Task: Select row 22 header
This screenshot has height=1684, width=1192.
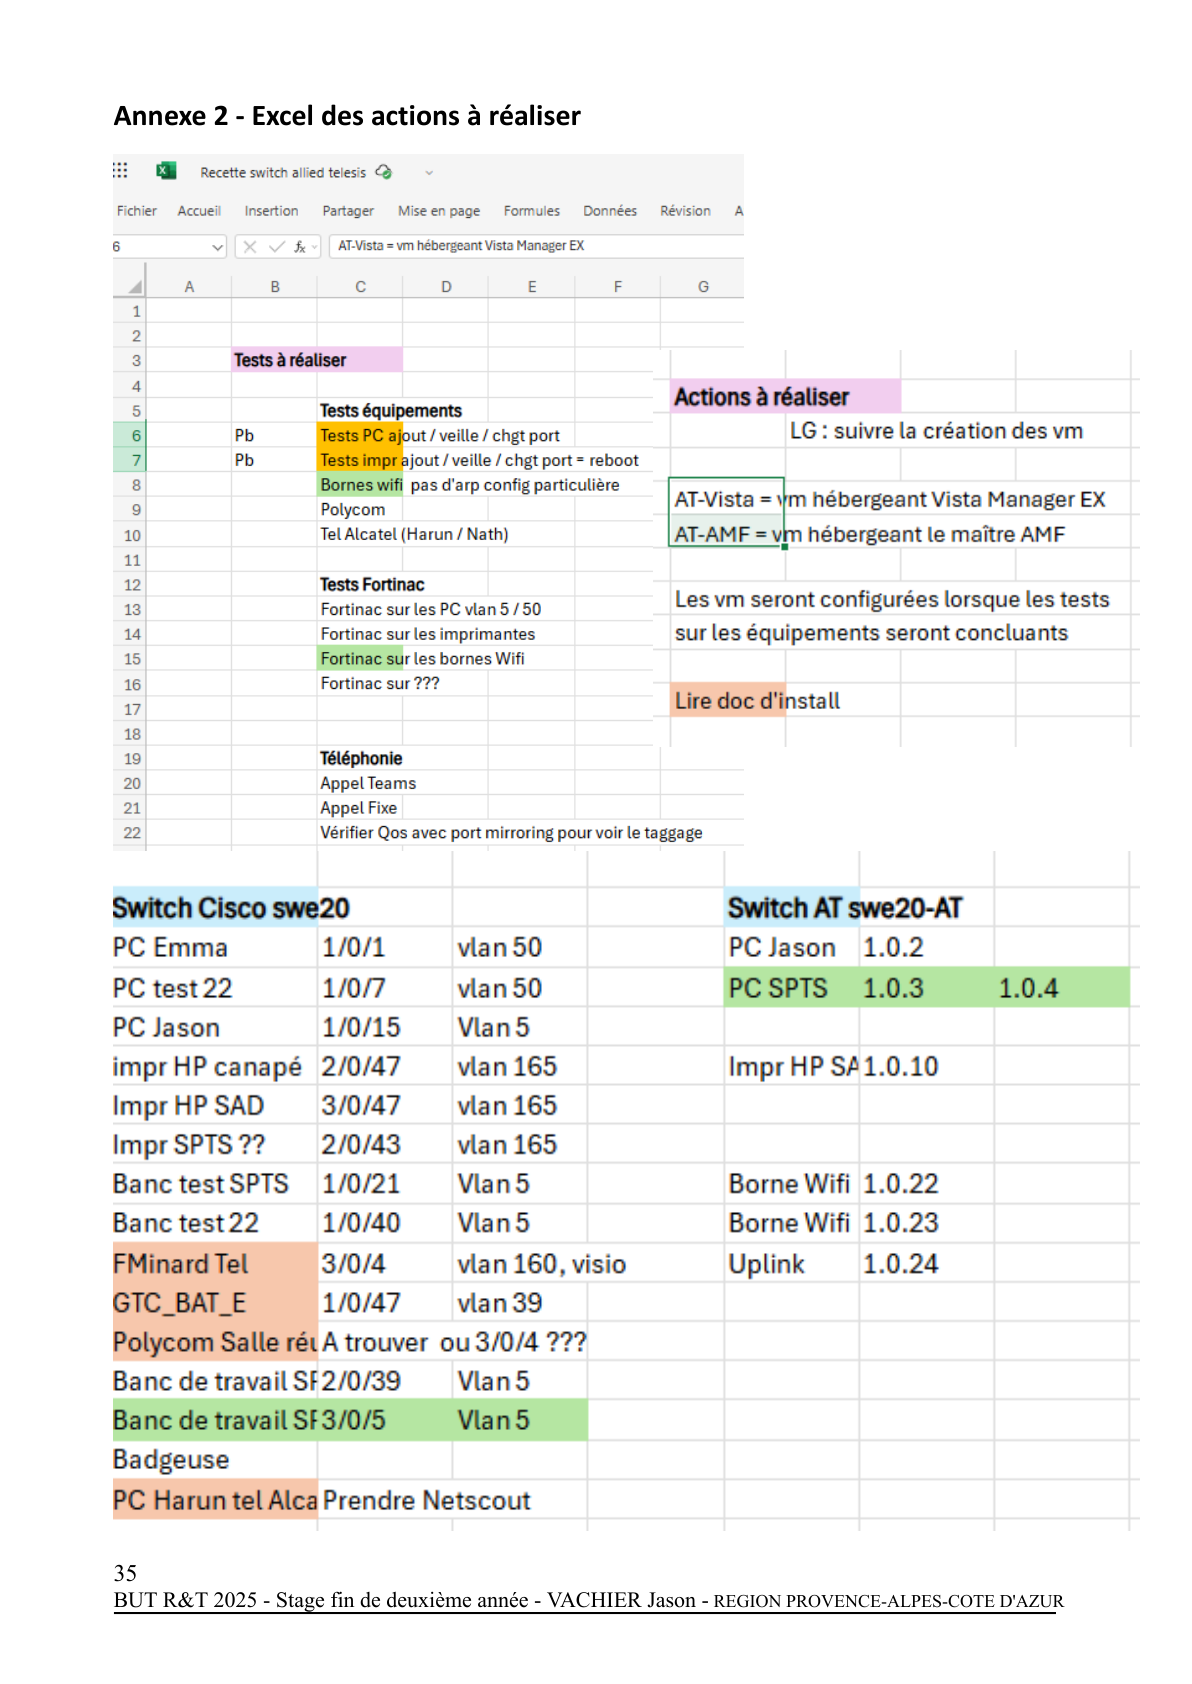Action: click(130, 833)
